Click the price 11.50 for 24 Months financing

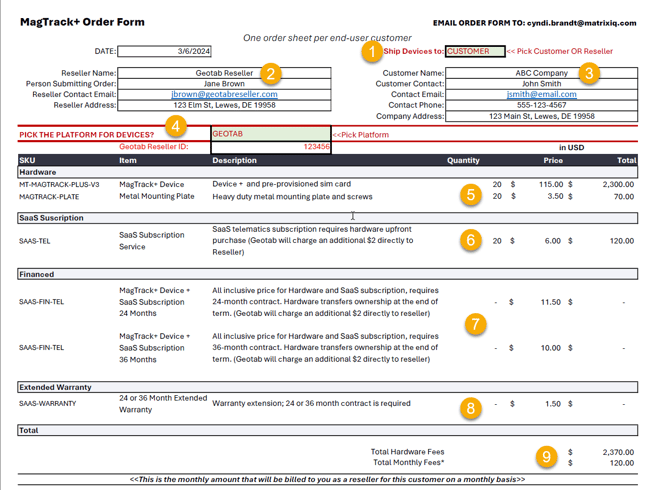point(551,302)
